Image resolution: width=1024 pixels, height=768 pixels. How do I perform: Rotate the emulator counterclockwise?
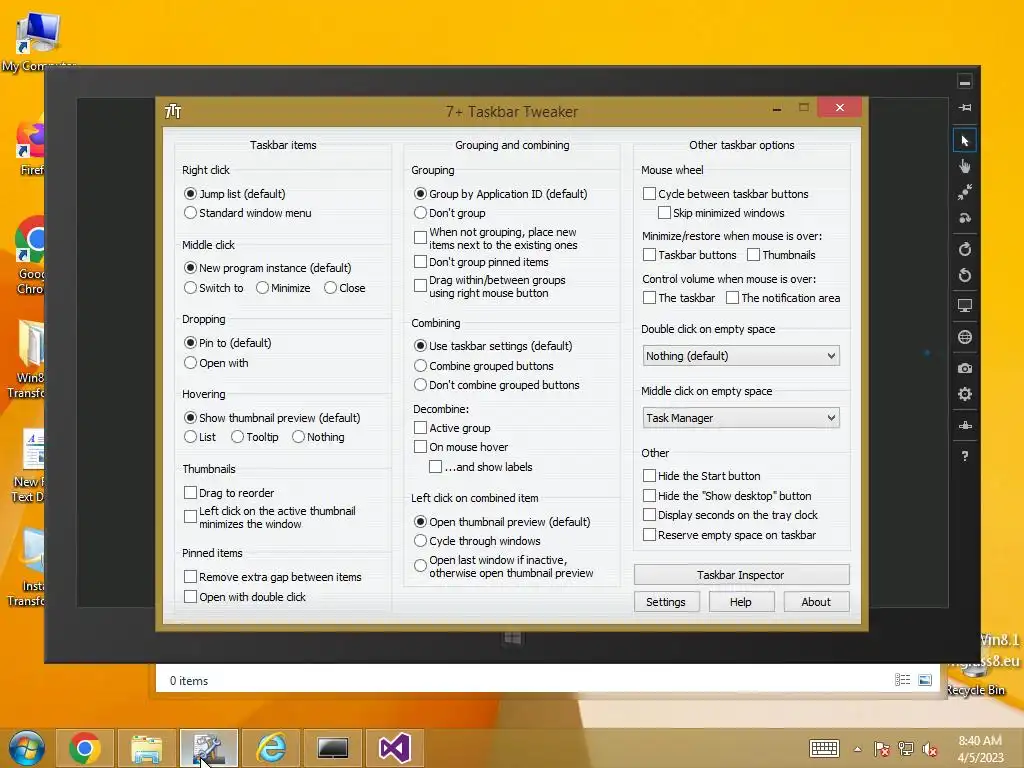[965, 276]
